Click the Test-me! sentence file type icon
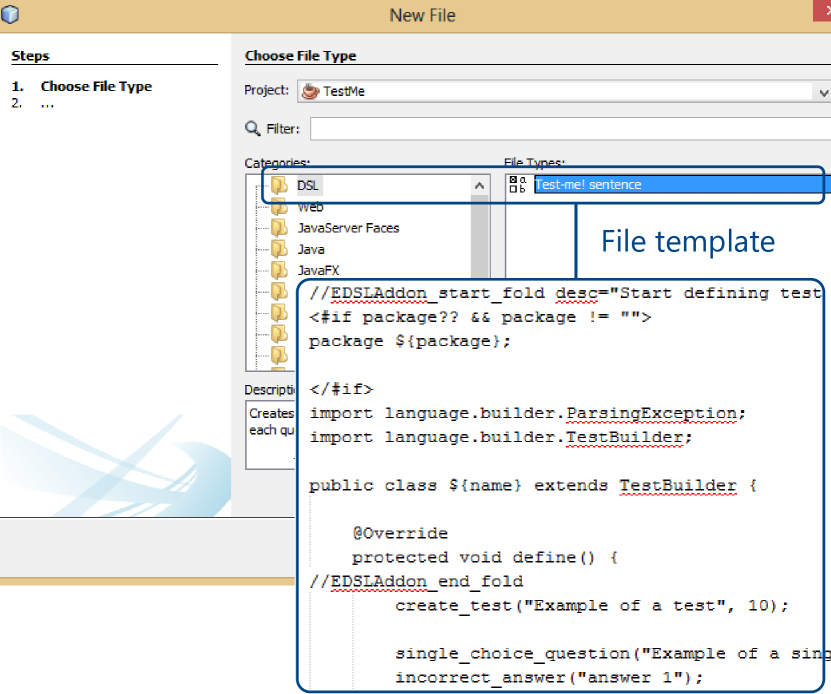 pos(517,185)
